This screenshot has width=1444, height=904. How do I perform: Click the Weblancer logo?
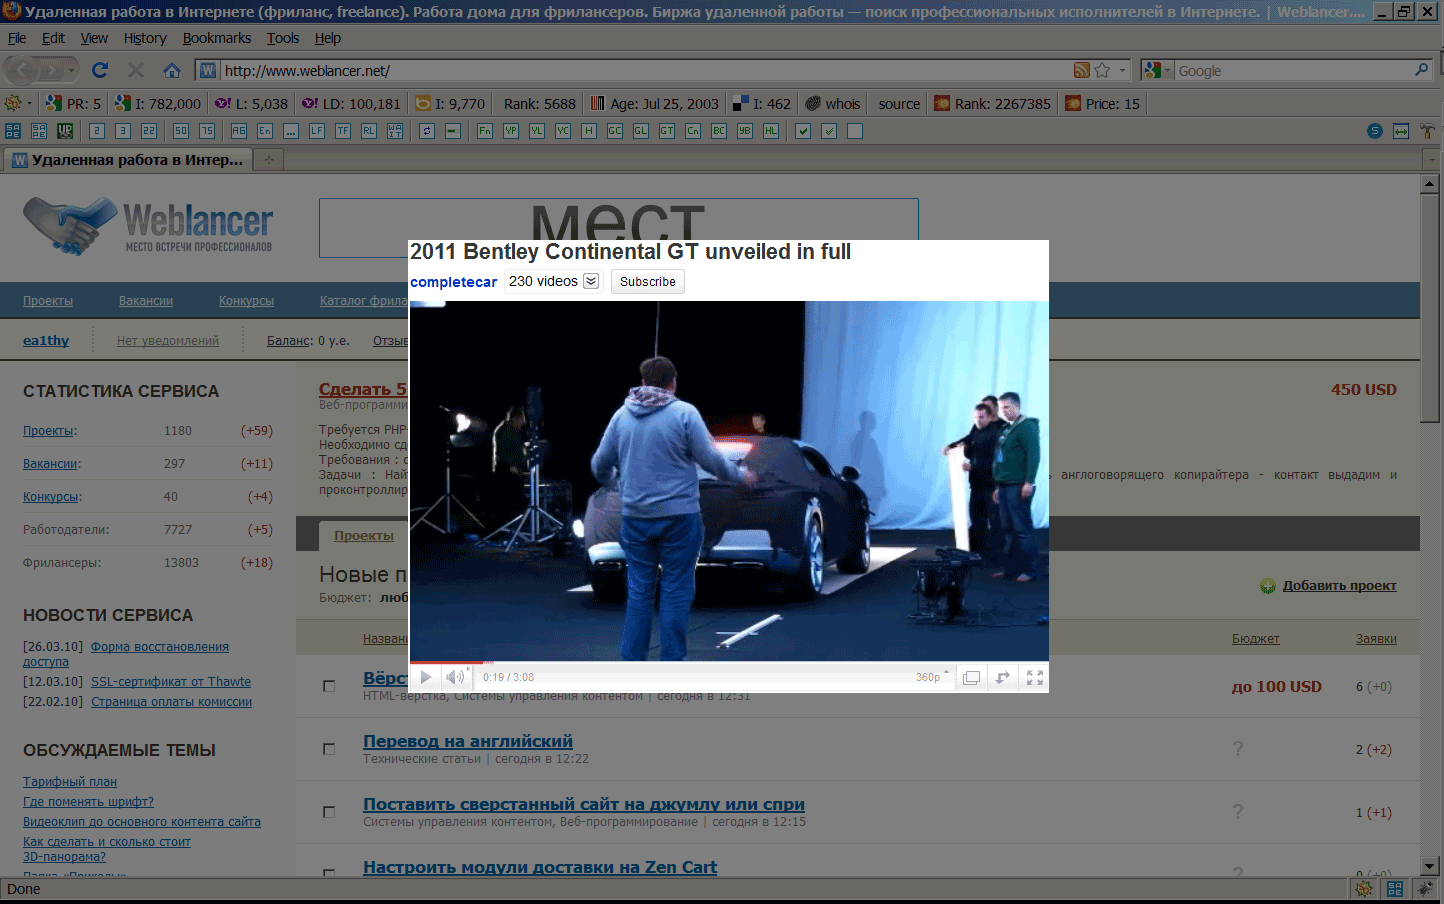(x=148, y=225)
